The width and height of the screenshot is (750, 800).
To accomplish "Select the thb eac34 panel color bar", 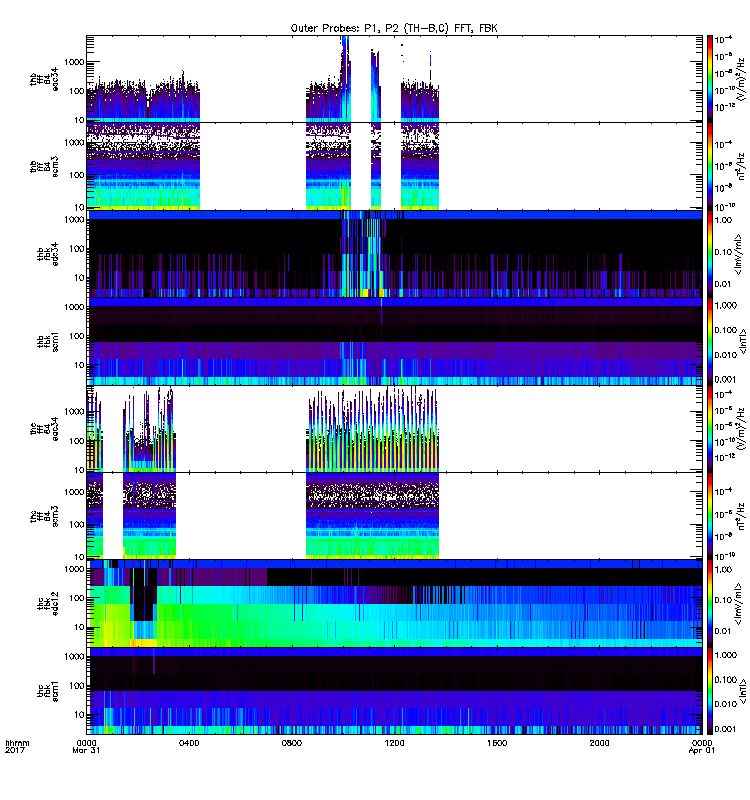I will pyautogui.click(x=709, y=79).
